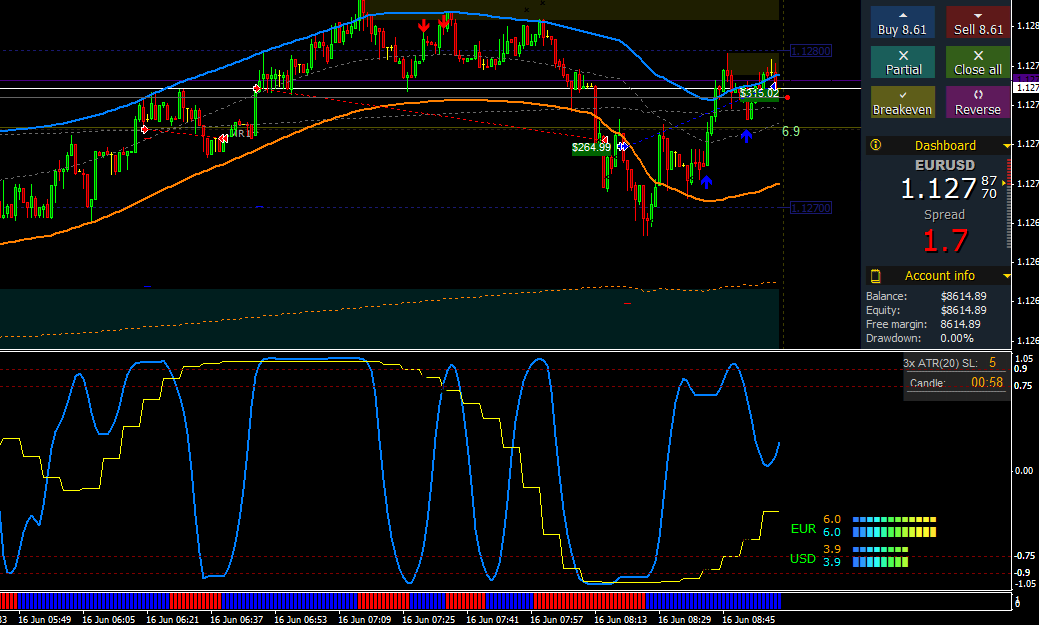Click the EUR currency strength label
This screenshot has height=625, width=1039.
coord(803,529)
